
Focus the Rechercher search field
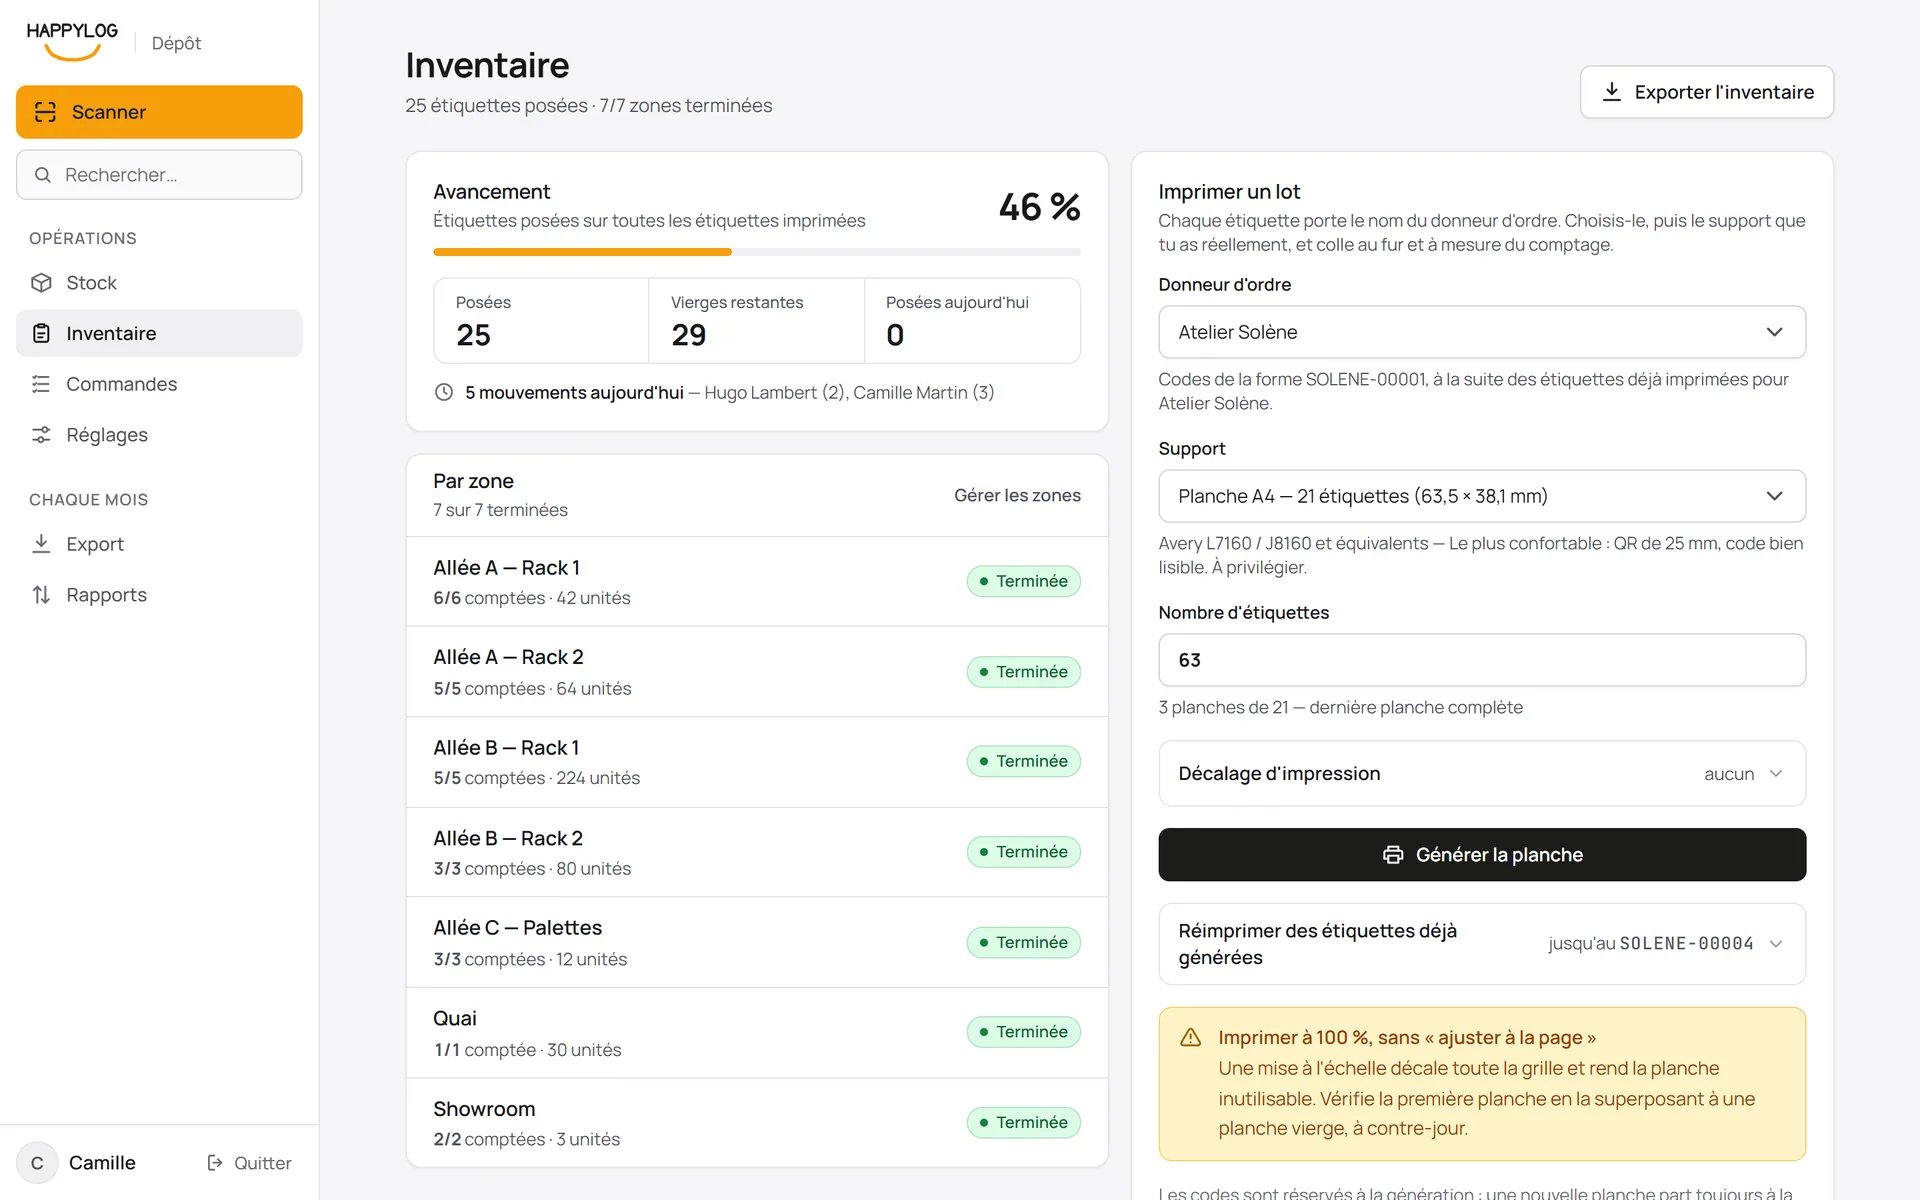coord(159,175)
